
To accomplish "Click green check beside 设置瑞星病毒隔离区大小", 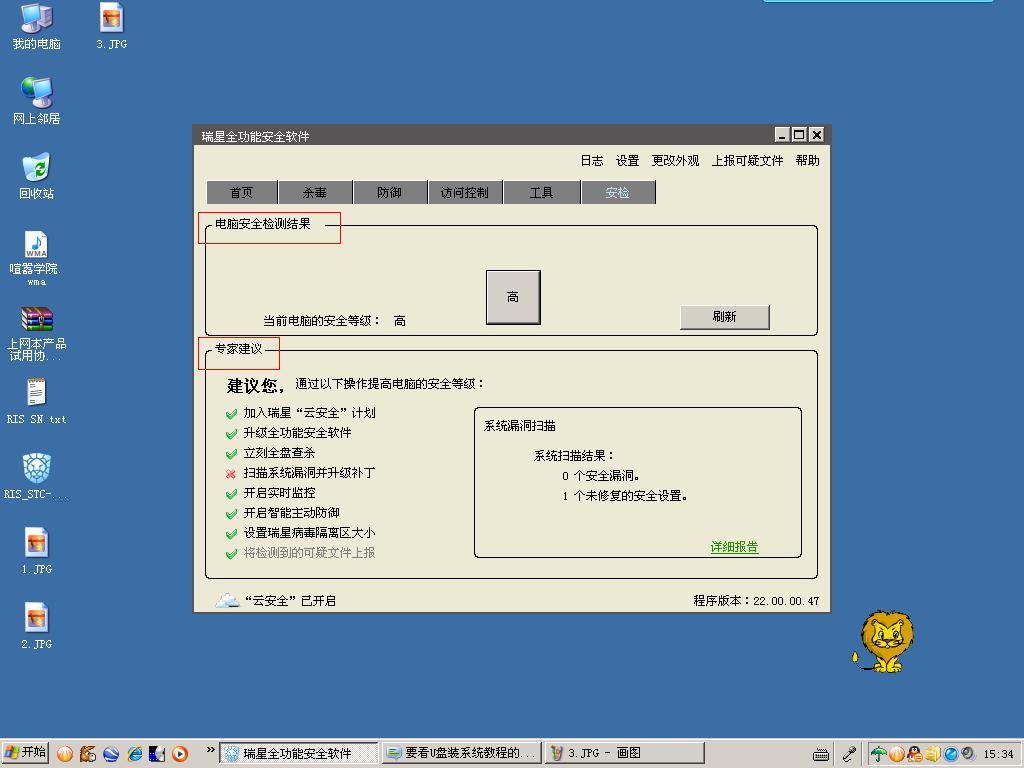I will click(x=231, y=534).
